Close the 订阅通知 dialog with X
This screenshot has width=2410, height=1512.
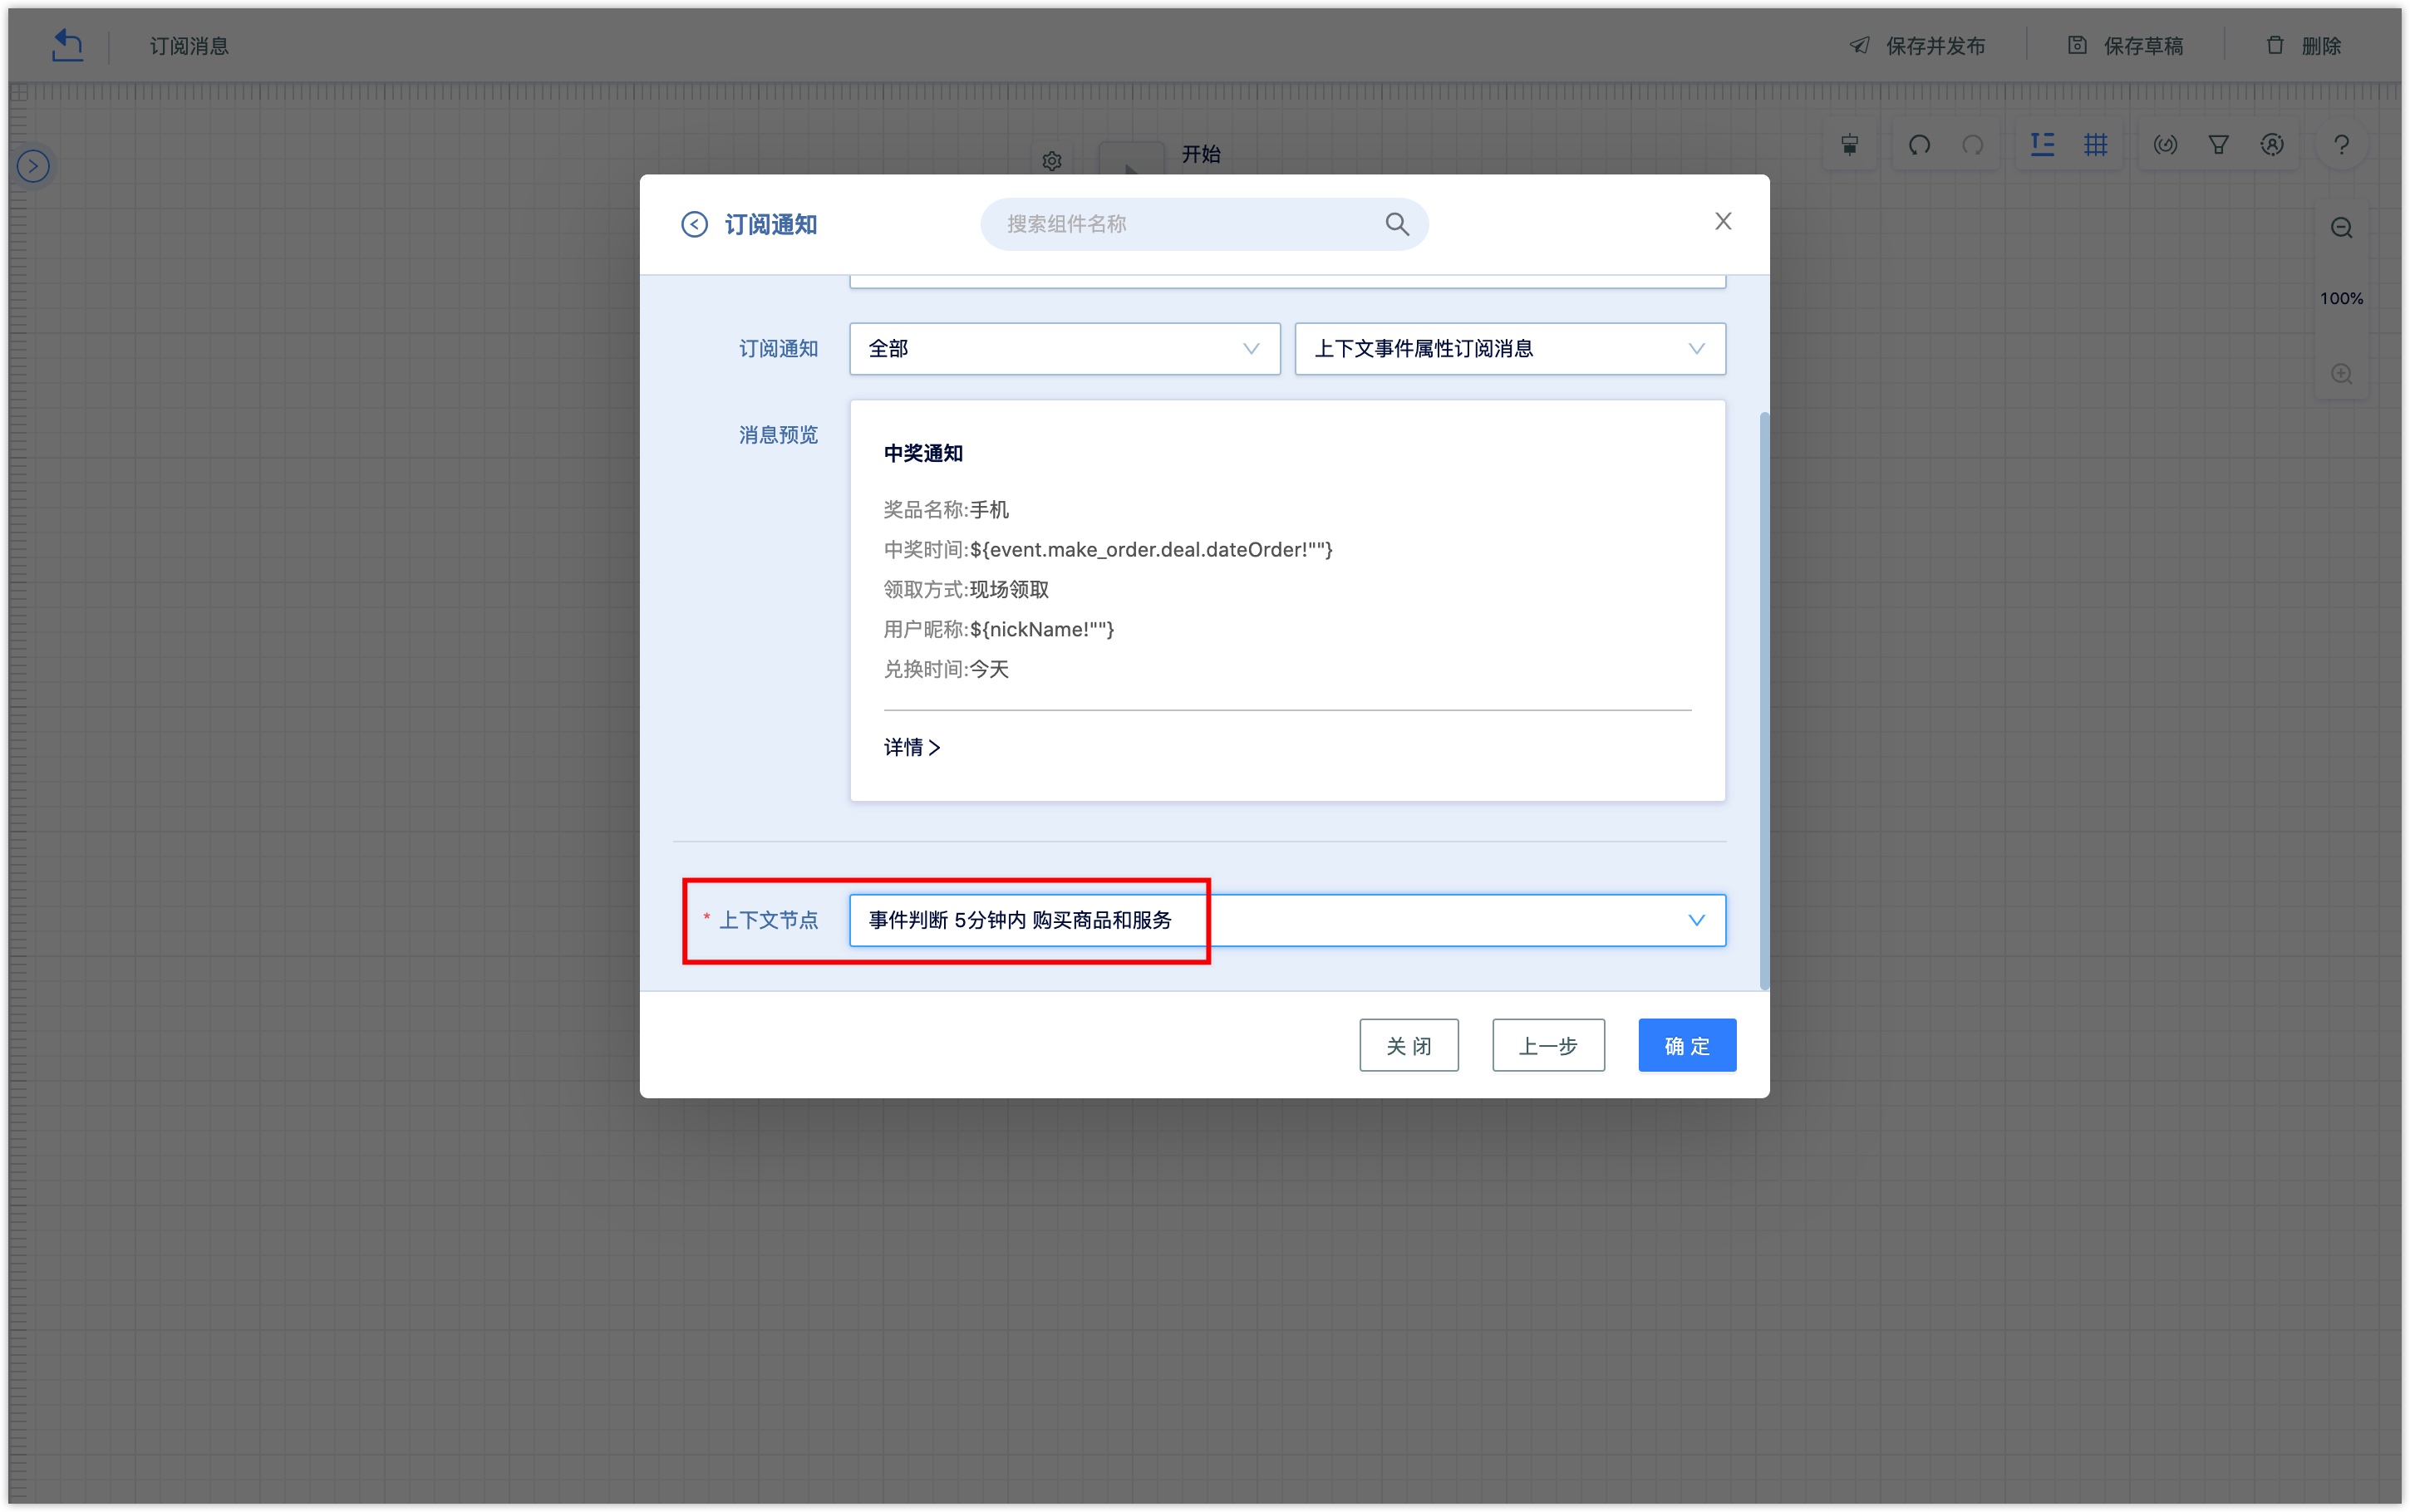[1722, 221]
